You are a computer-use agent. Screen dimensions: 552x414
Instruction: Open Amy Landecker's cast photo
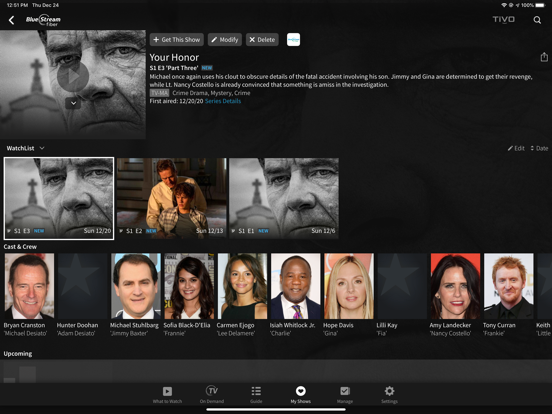[x=455, y=286]
